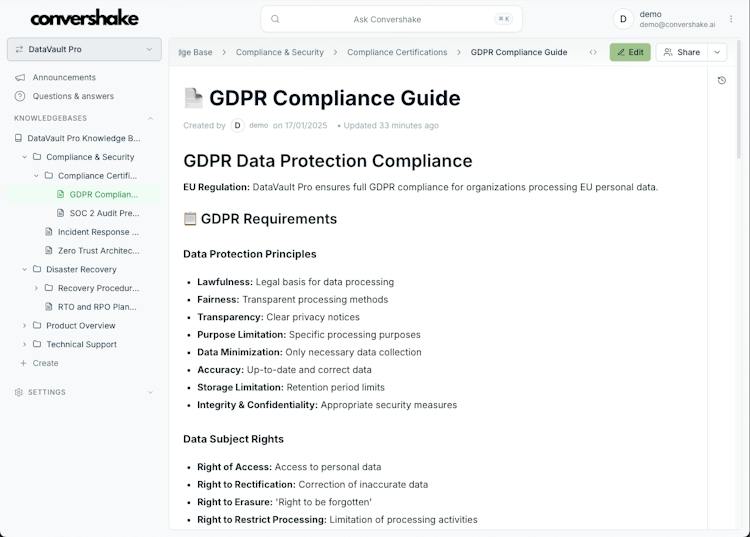Screen dimensions: 750x537
Task: Open the DataVault Pro workspace switcher
Action: coord(84,49)
